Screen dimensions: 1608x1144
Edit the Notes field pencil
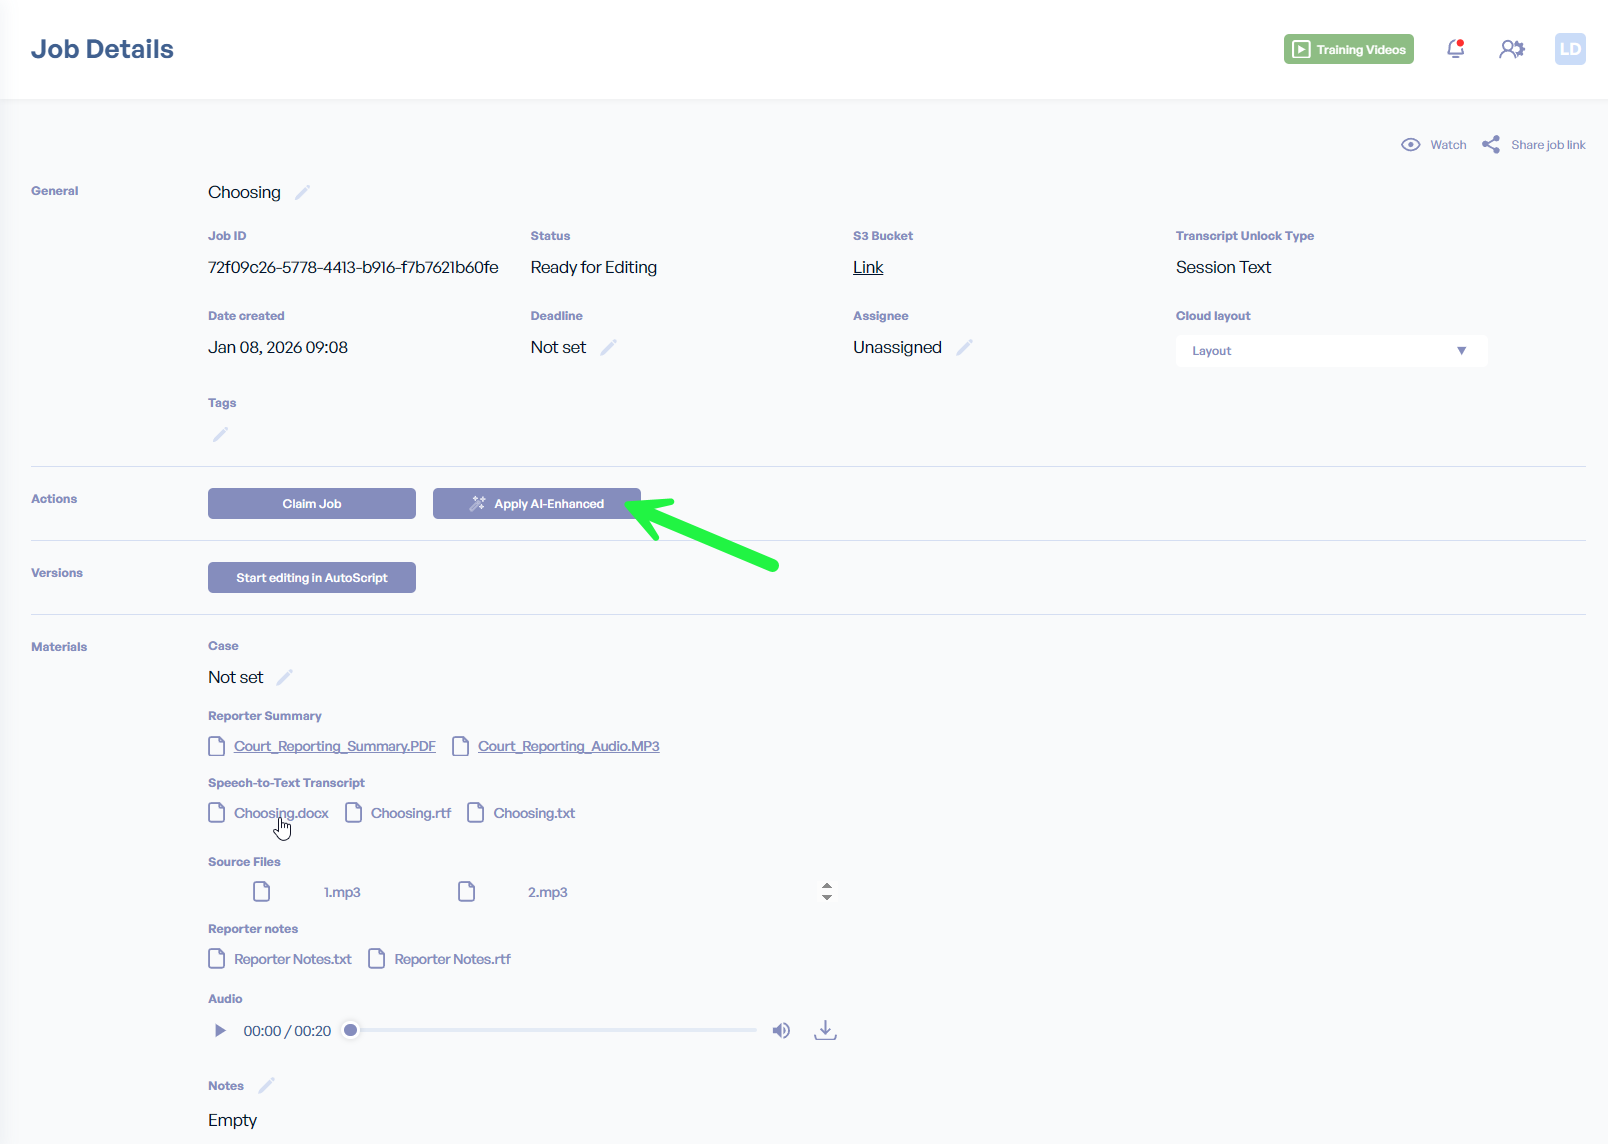pyautogui.click(x=266, y=1086)
